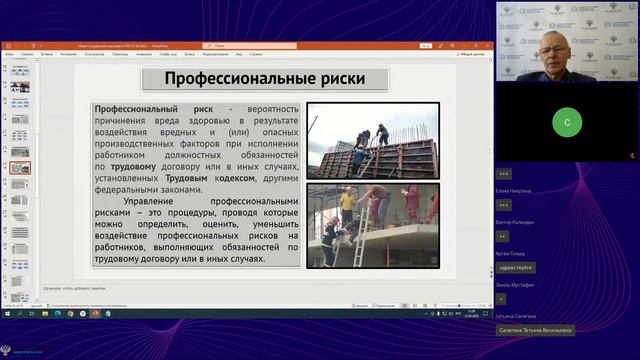Start slideshow from status bar icon
The height and width of the screenshot is (360, 640).
tap(435, 306)
